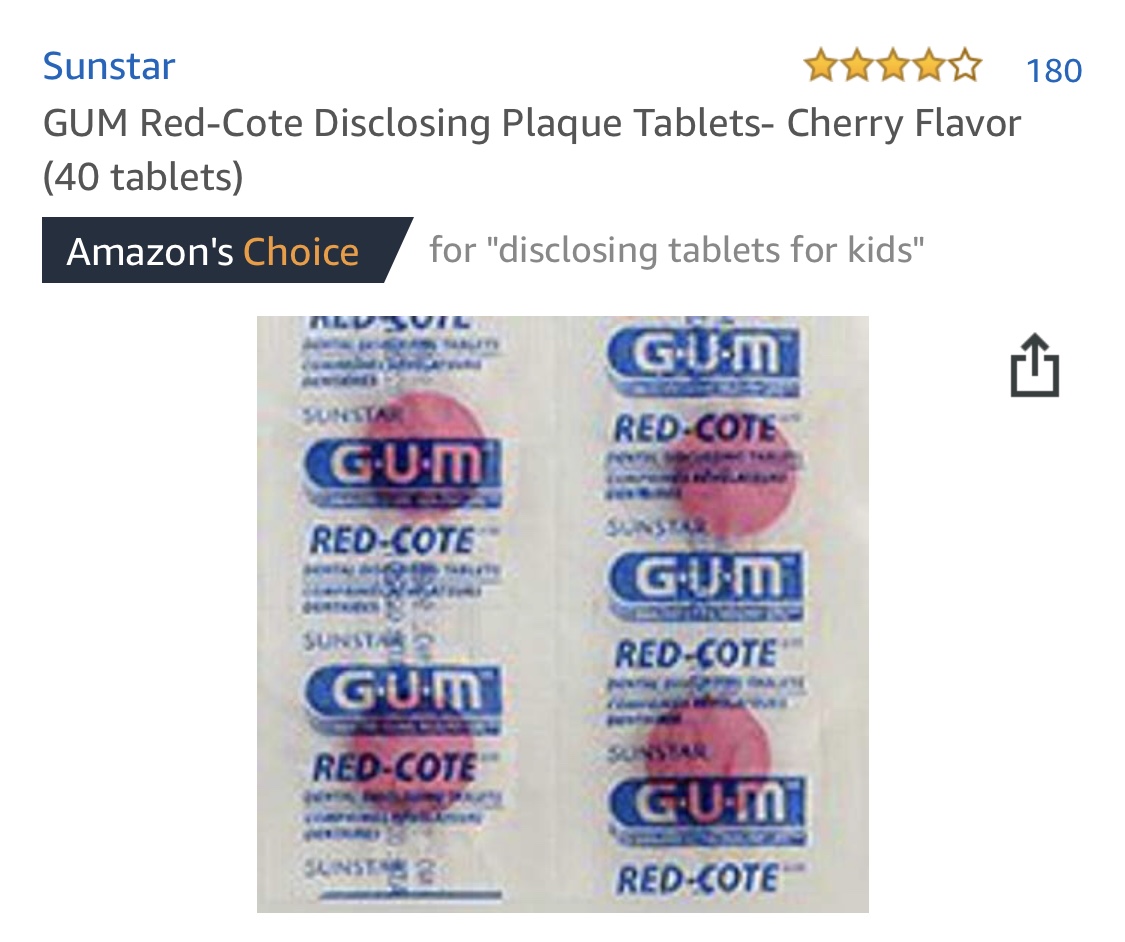Tap the share icon beside product image
The image size is (1125, 942).
(x=1035, y=364)
